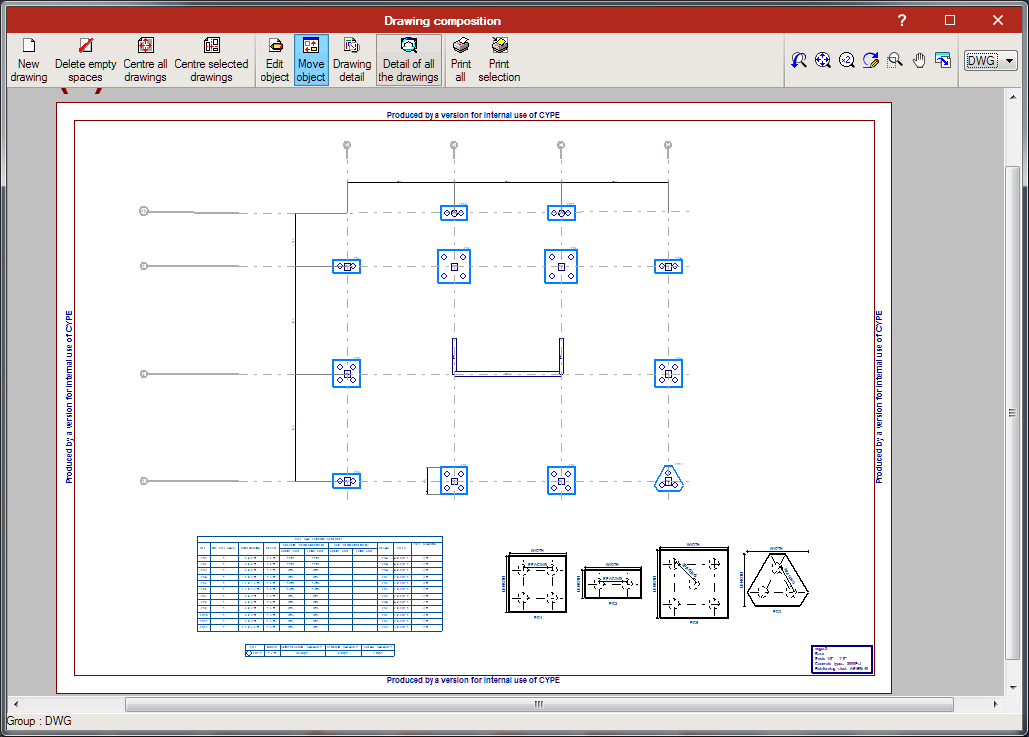Viewport: 1029px width, 737px height.
Task: Click the zoom extents icon
Action: [x=822, y=60]
